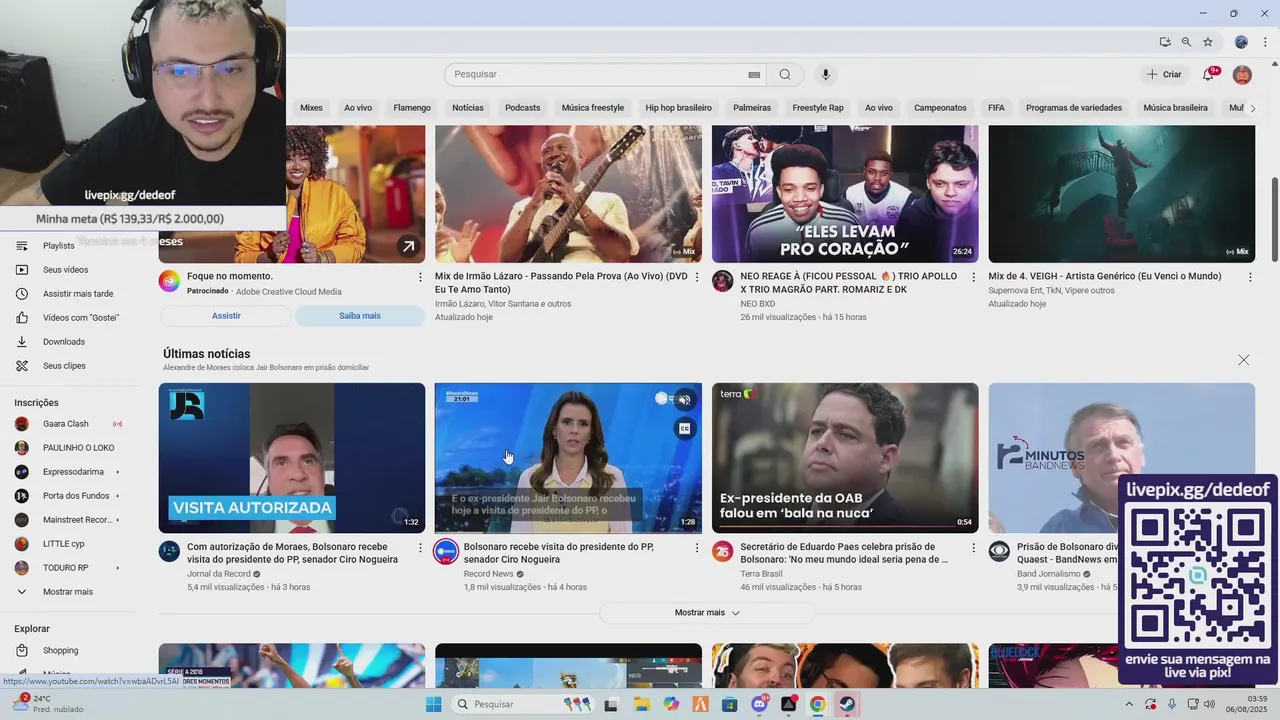Open options for the Terra Brasil video
Screen dimensions: 1280x720
pyautogui.click(x=973, y=548)
